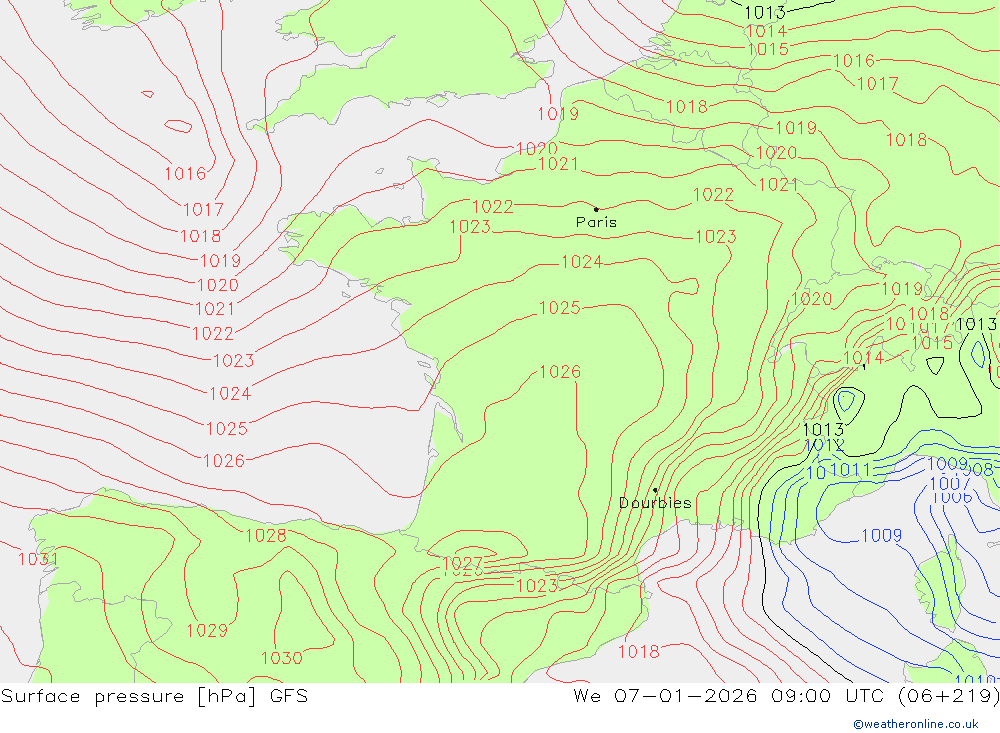
Task: Click the red 1027 isobar label
Action: [x=462, y=563]
